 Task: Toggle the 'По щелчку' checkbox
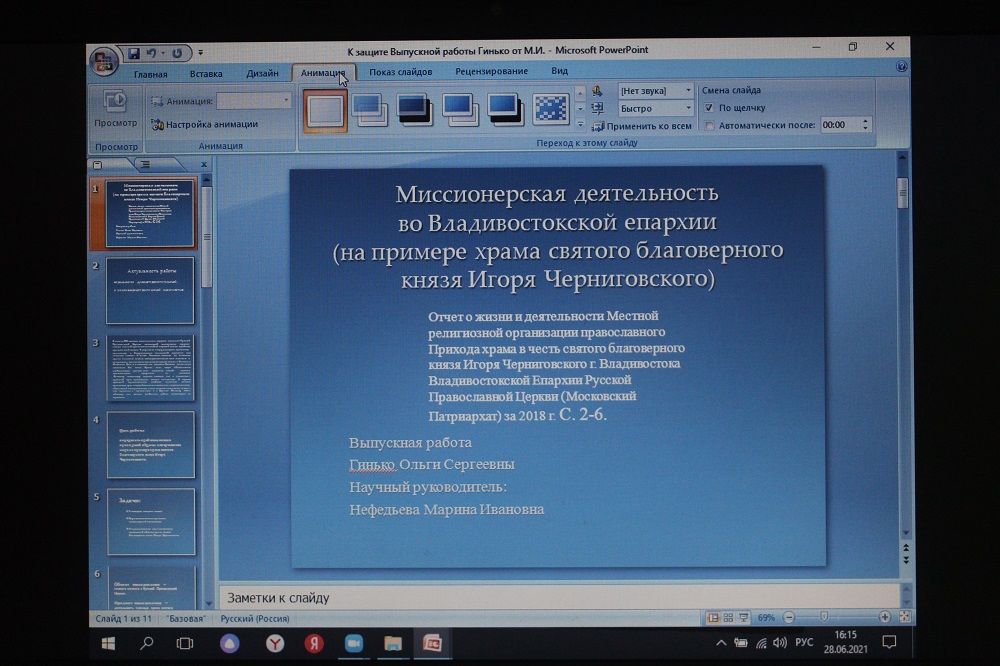click(710, 108)
